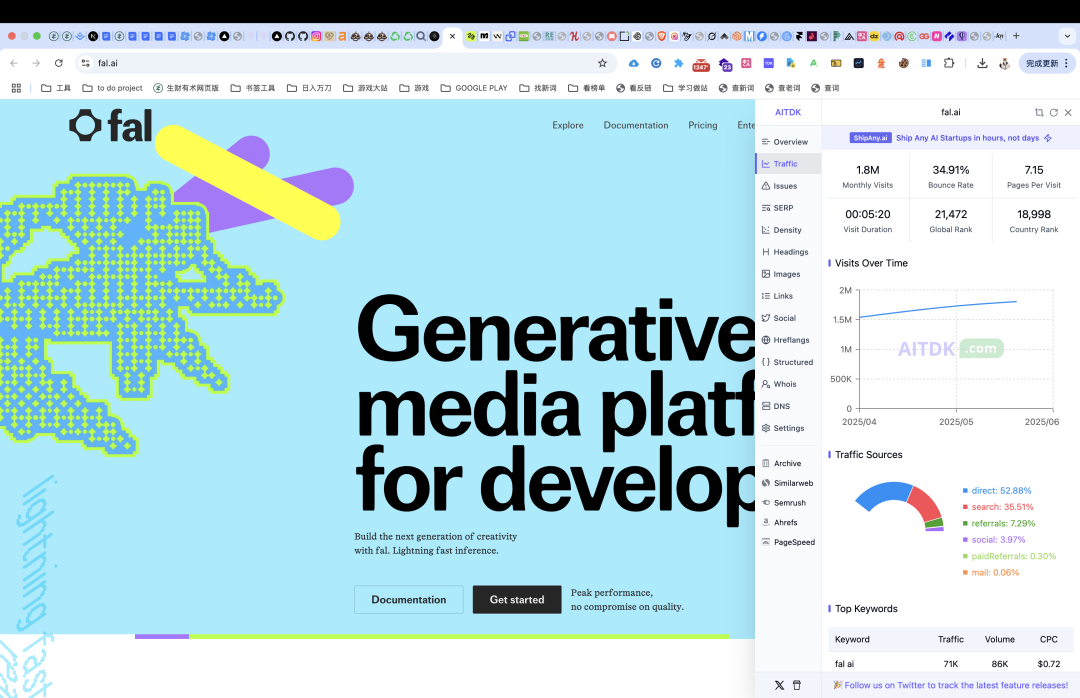Follow us on Twitter link
This screenshot has width=1080, height=698.
(956, 686)
